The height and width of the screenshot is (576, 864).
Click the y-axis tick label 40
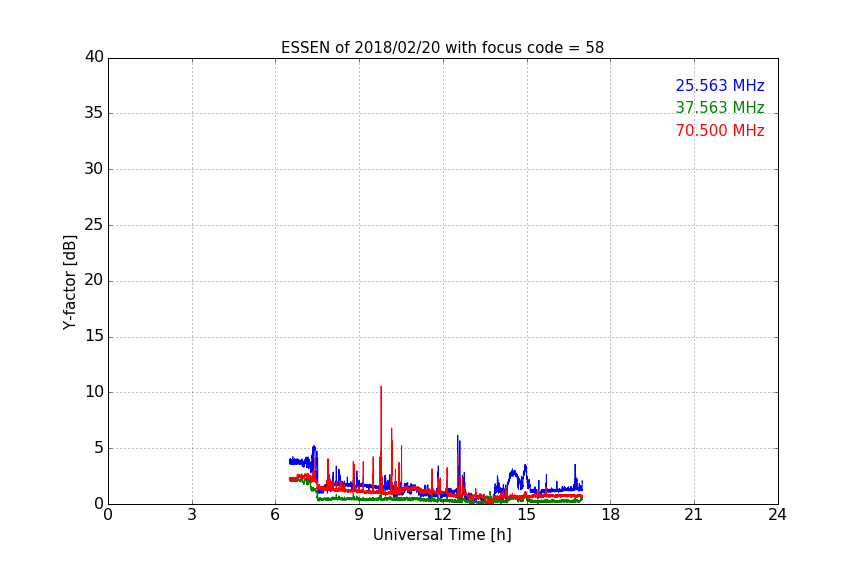click(94, 57)
